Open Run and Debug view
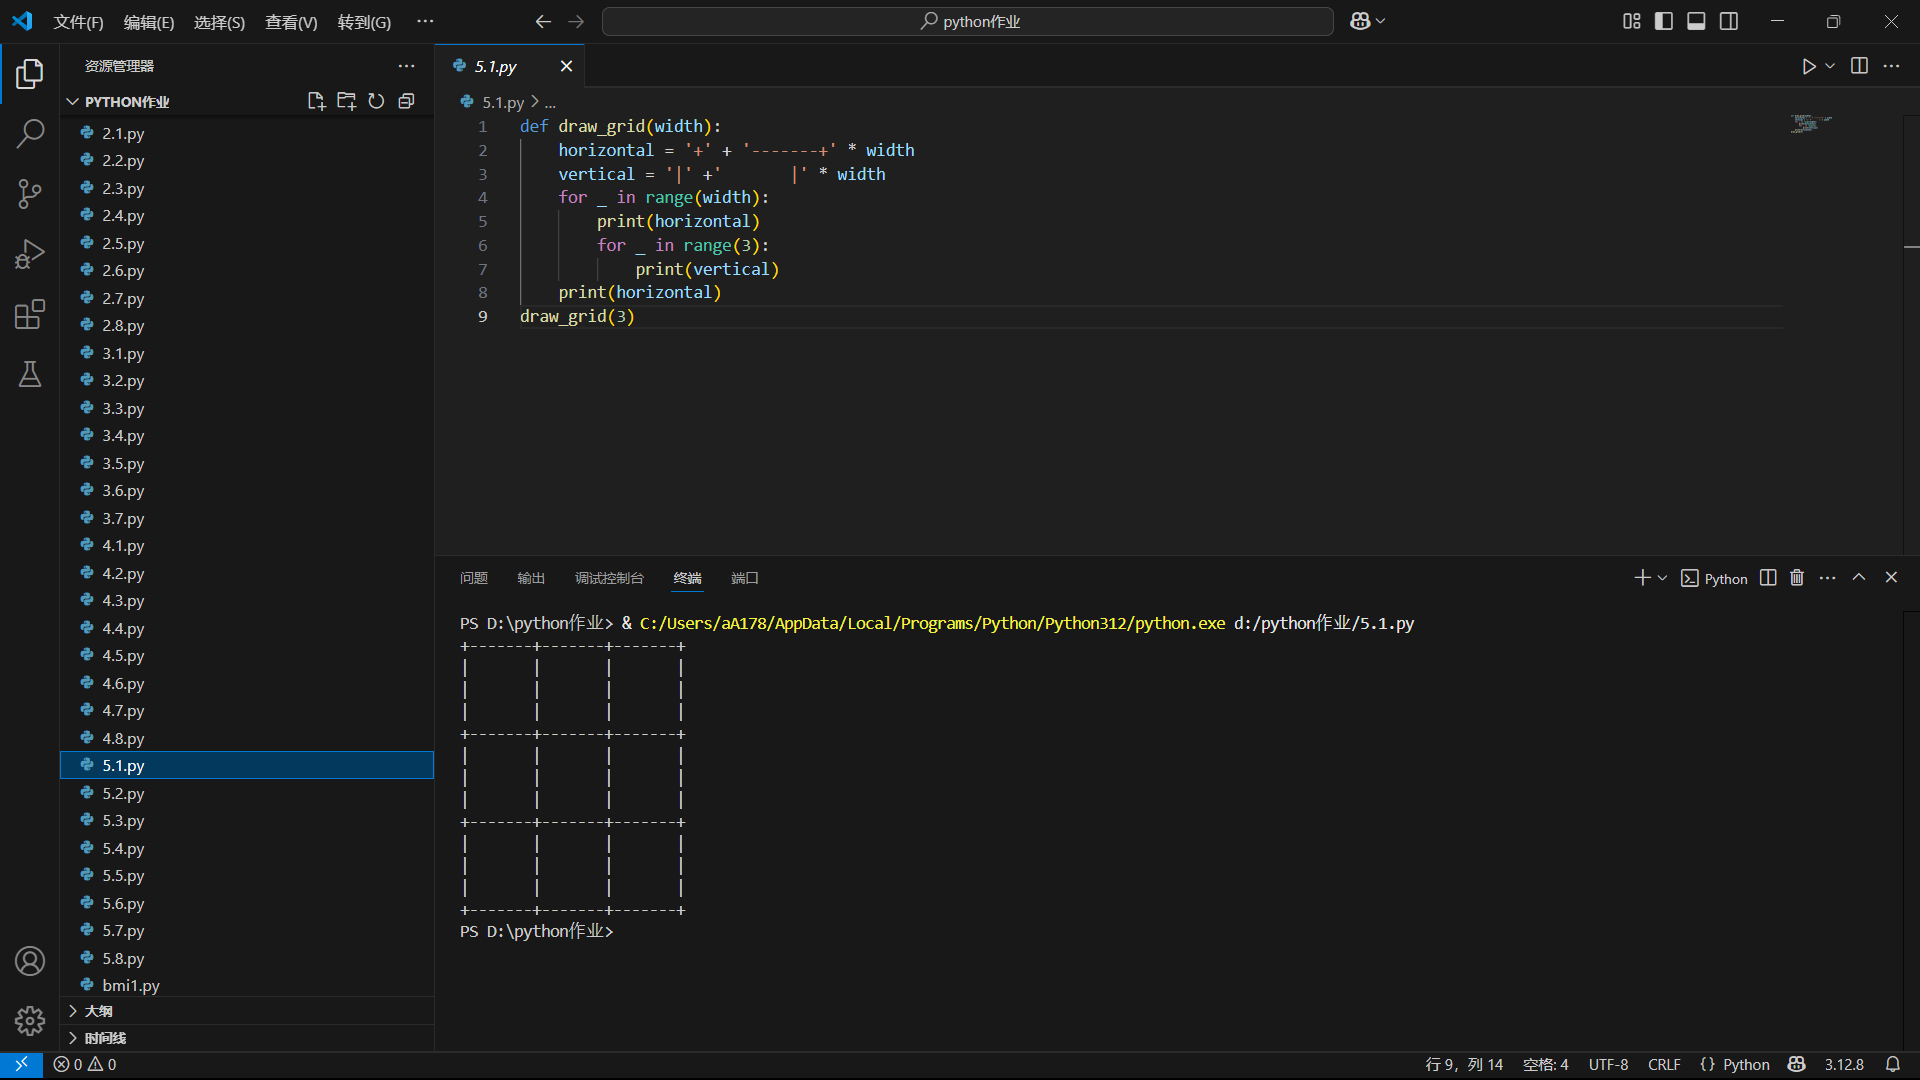 (30, 254)
